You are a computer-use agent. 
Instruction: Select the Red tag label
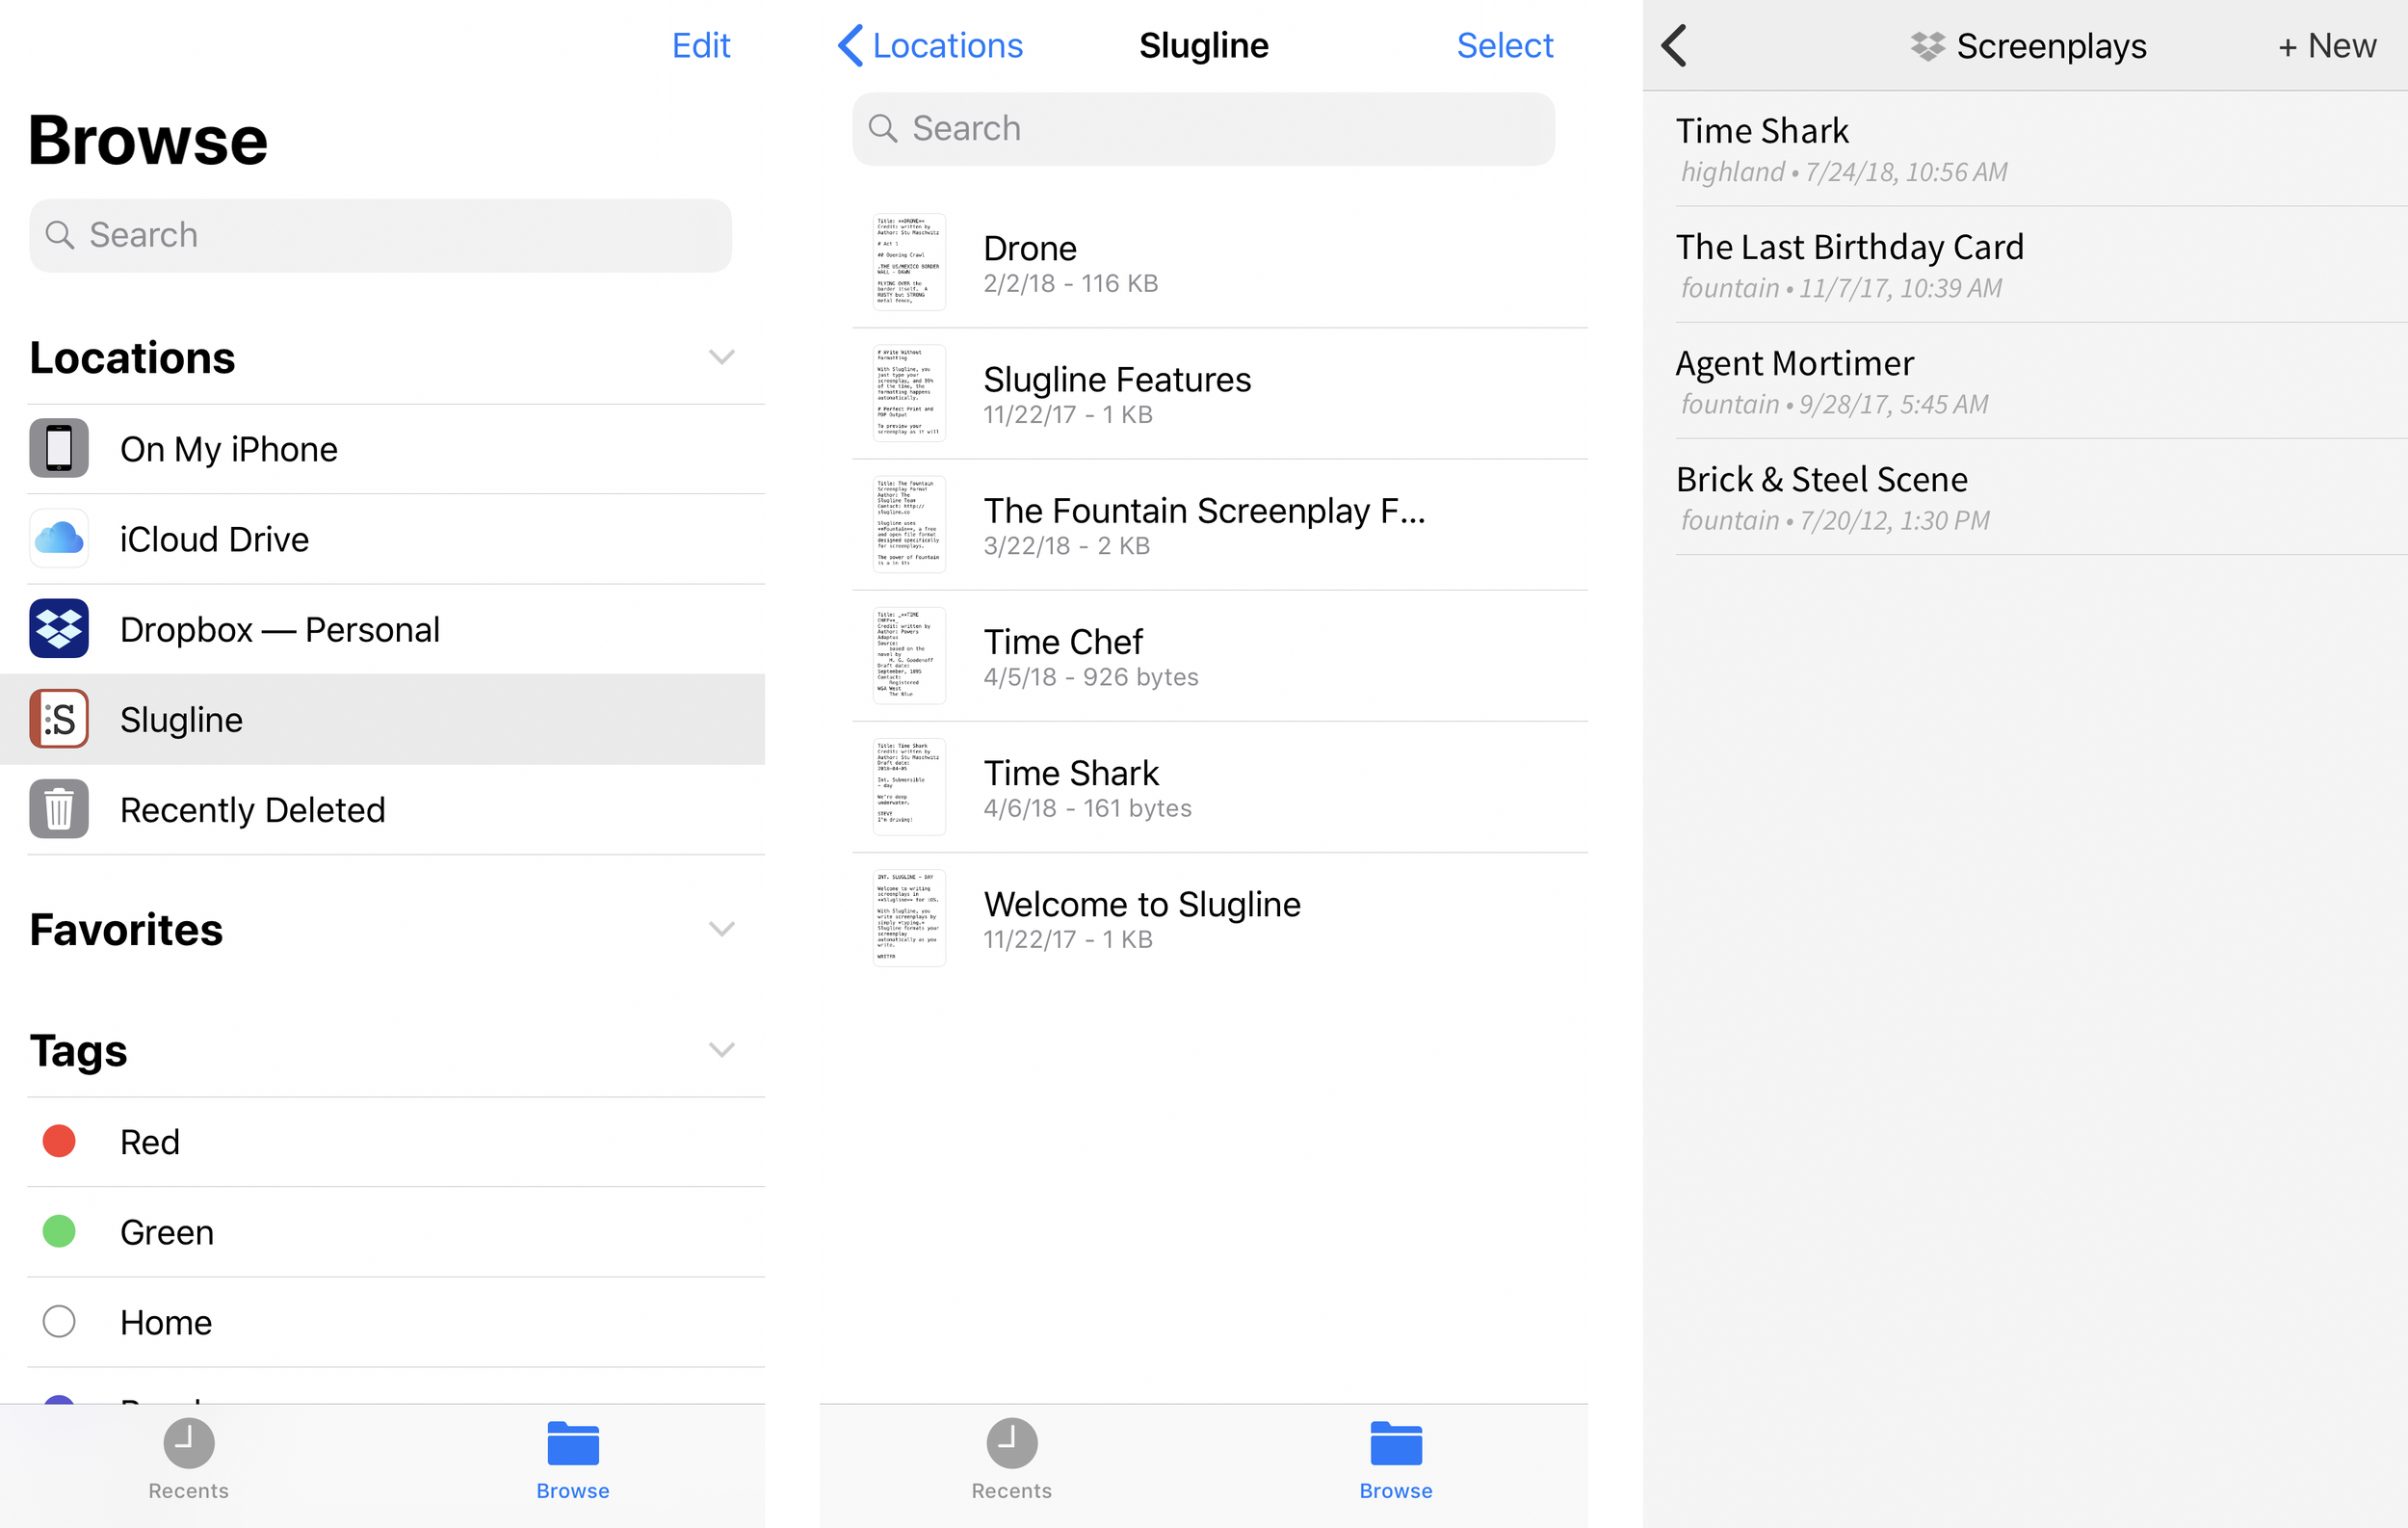coord(150,1142)
